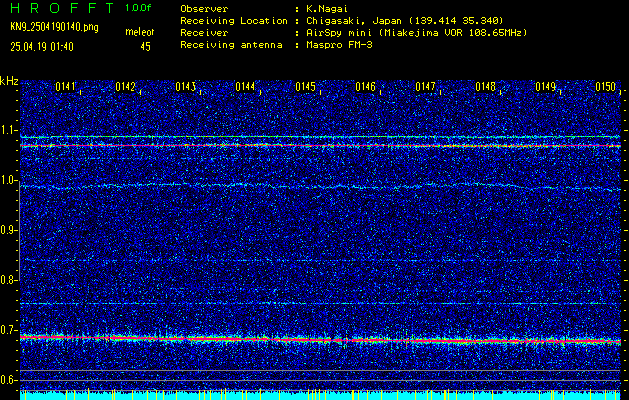This screenshot has width=629, height=400.
Task: Click the 0.8 frequency axis label
Action: tap(9, 280)
